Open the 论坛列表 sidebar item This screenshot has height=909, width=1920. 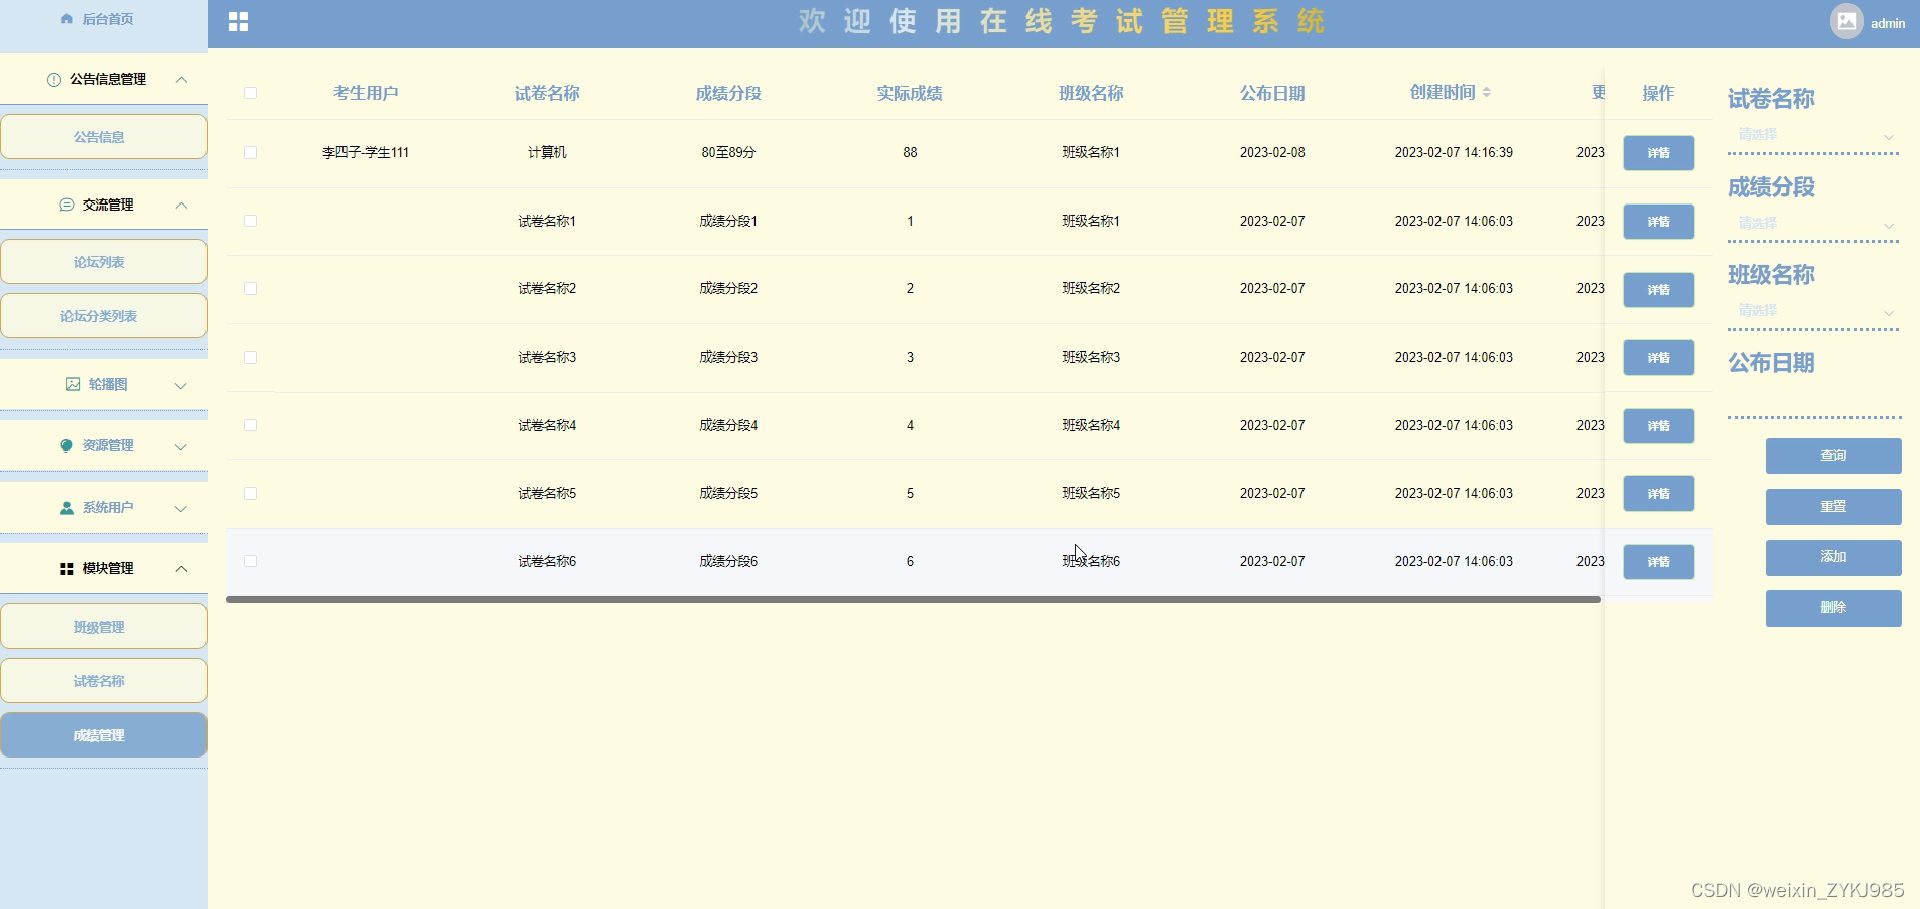coord(104,262)
